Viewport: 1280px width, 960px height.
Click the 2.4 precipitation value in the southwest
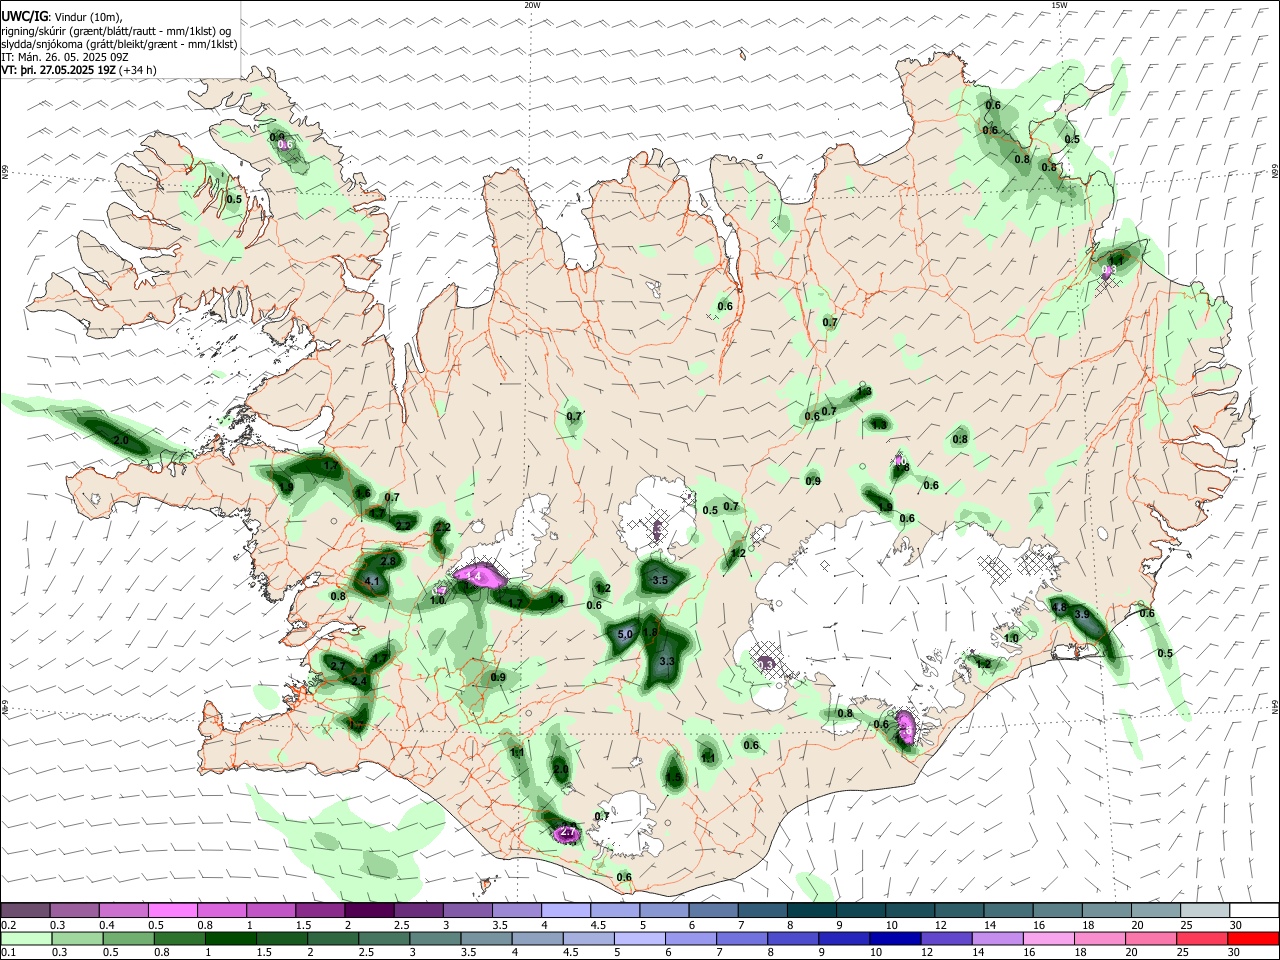pyautogui.click(x=359, y=680)
